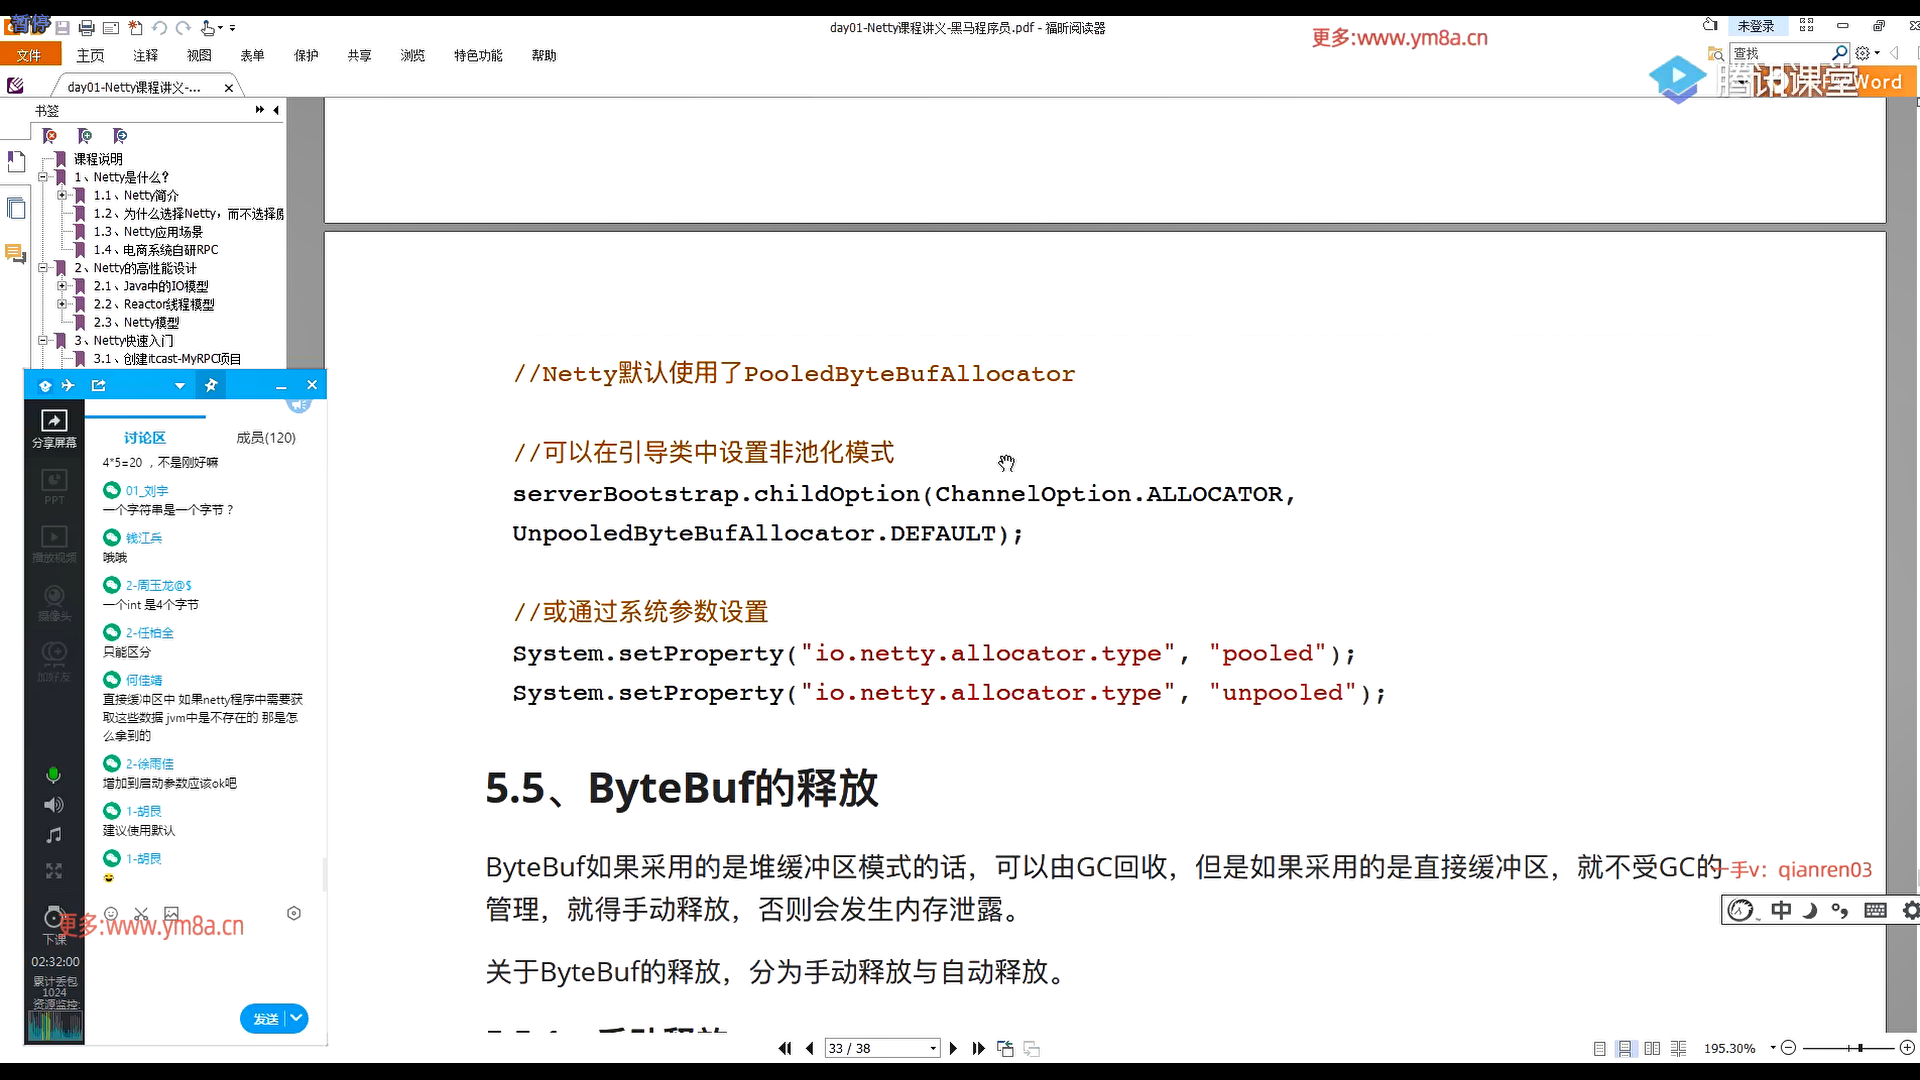Expand the '2.1、Java中的IO模型' bookmark

[x=62, y=286]
